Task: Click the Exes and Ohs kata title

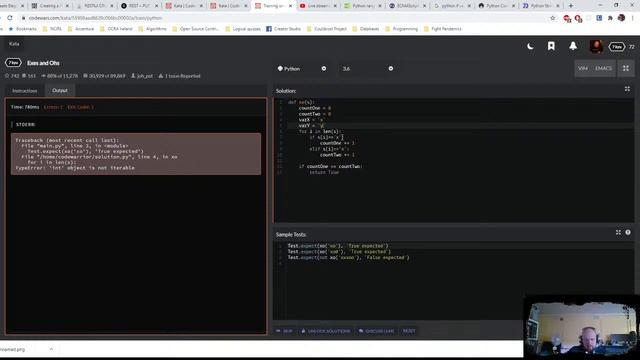Action: pyautogui.click(x=43, y=63)
